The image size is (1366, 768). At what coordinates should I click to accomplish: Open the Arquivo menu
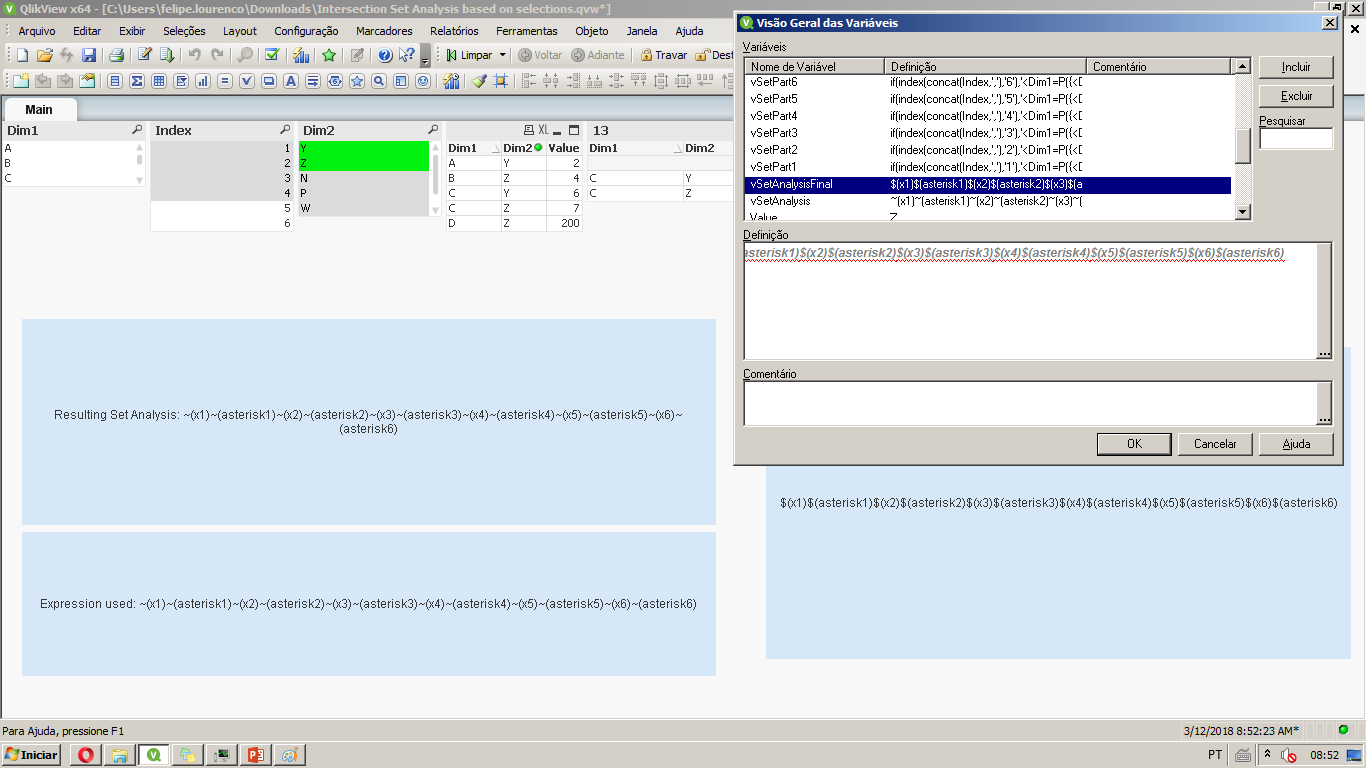[37, 31]
